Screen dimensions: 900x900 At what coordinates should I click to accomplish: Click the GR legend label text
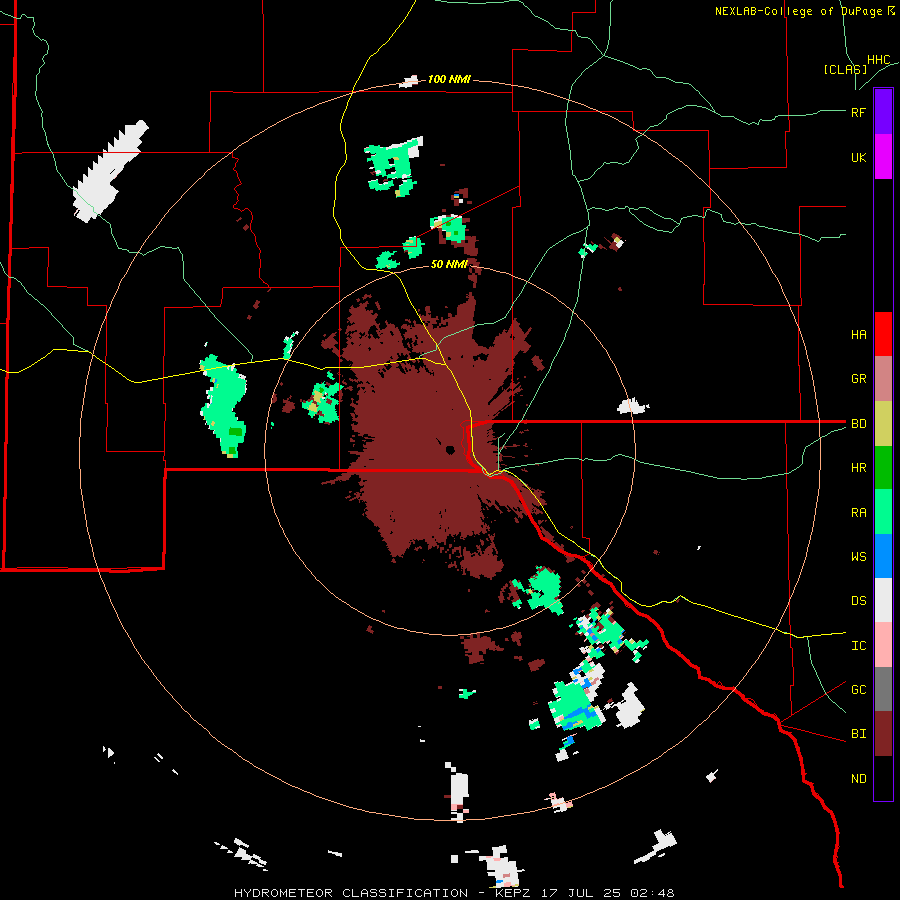[859, 379]
